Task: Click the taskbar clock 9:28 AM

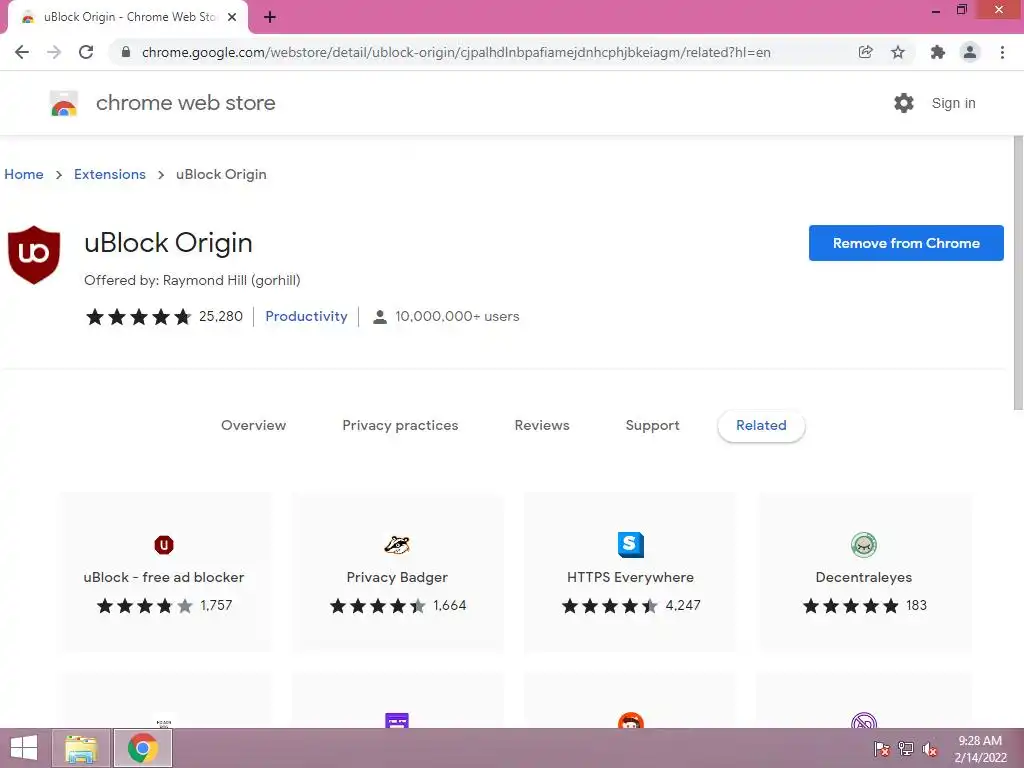Action: click(980, 741)
